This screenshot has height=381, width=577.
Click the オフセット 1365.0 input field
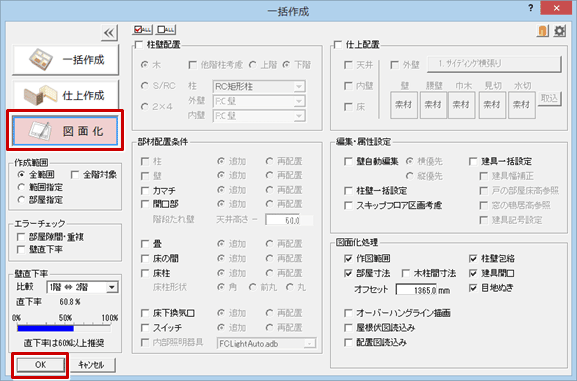pos(416,290)
